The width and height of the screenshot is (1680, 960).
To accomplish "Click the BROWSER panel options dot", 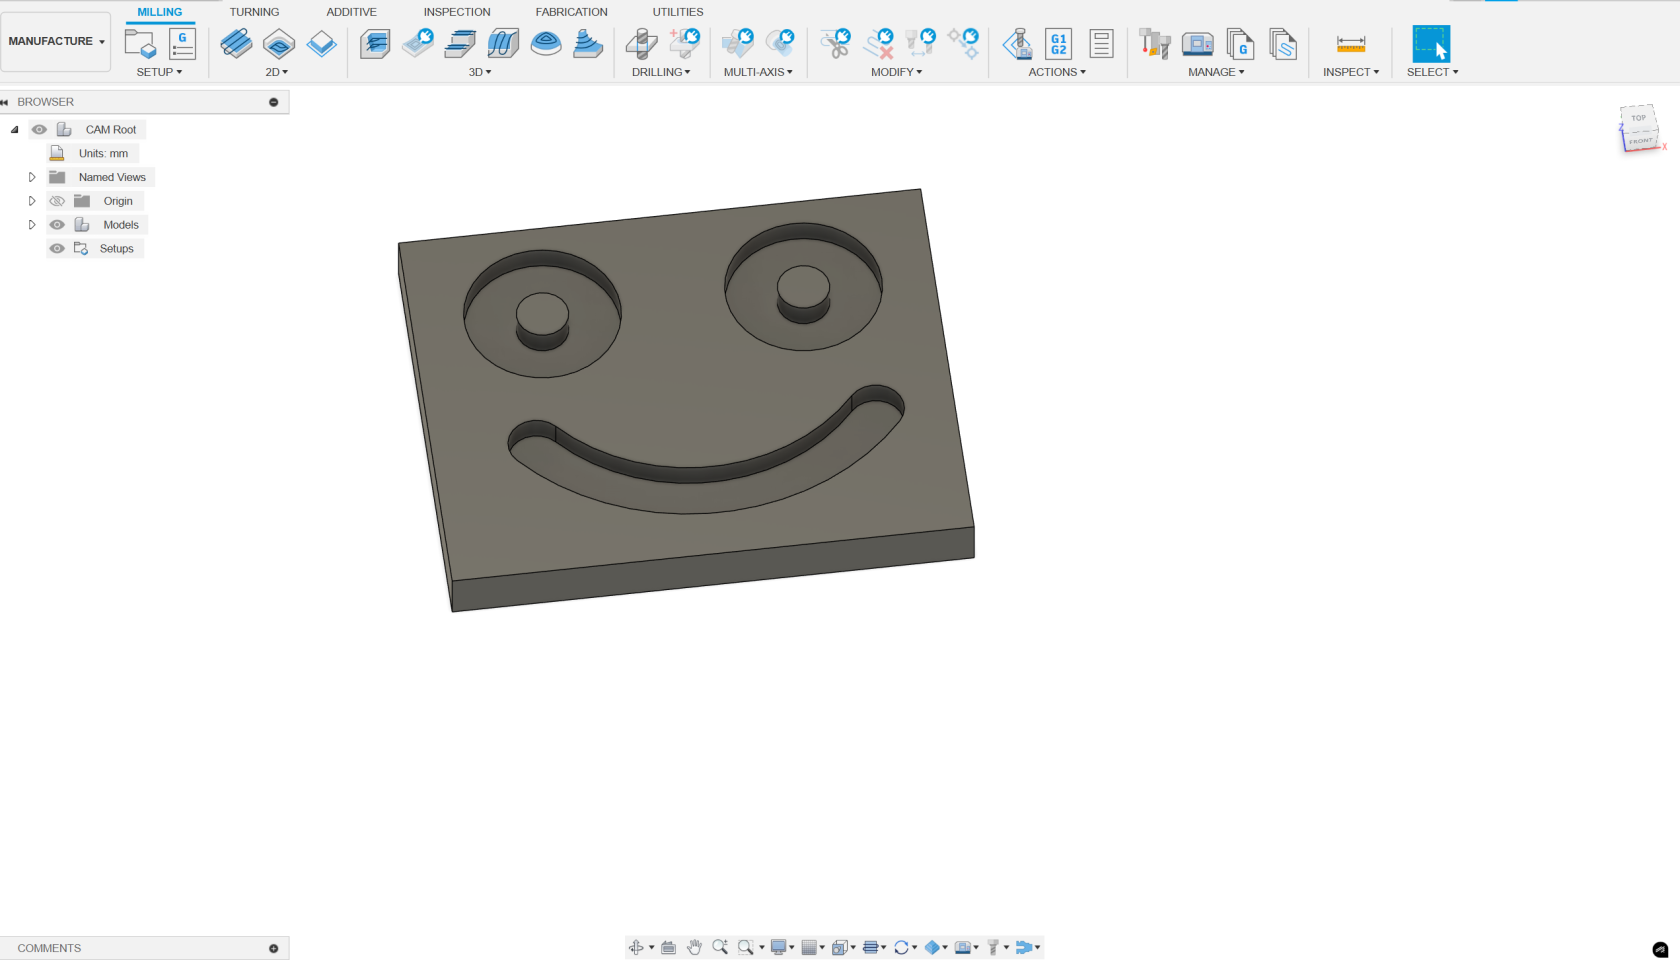I will (274, 102).
